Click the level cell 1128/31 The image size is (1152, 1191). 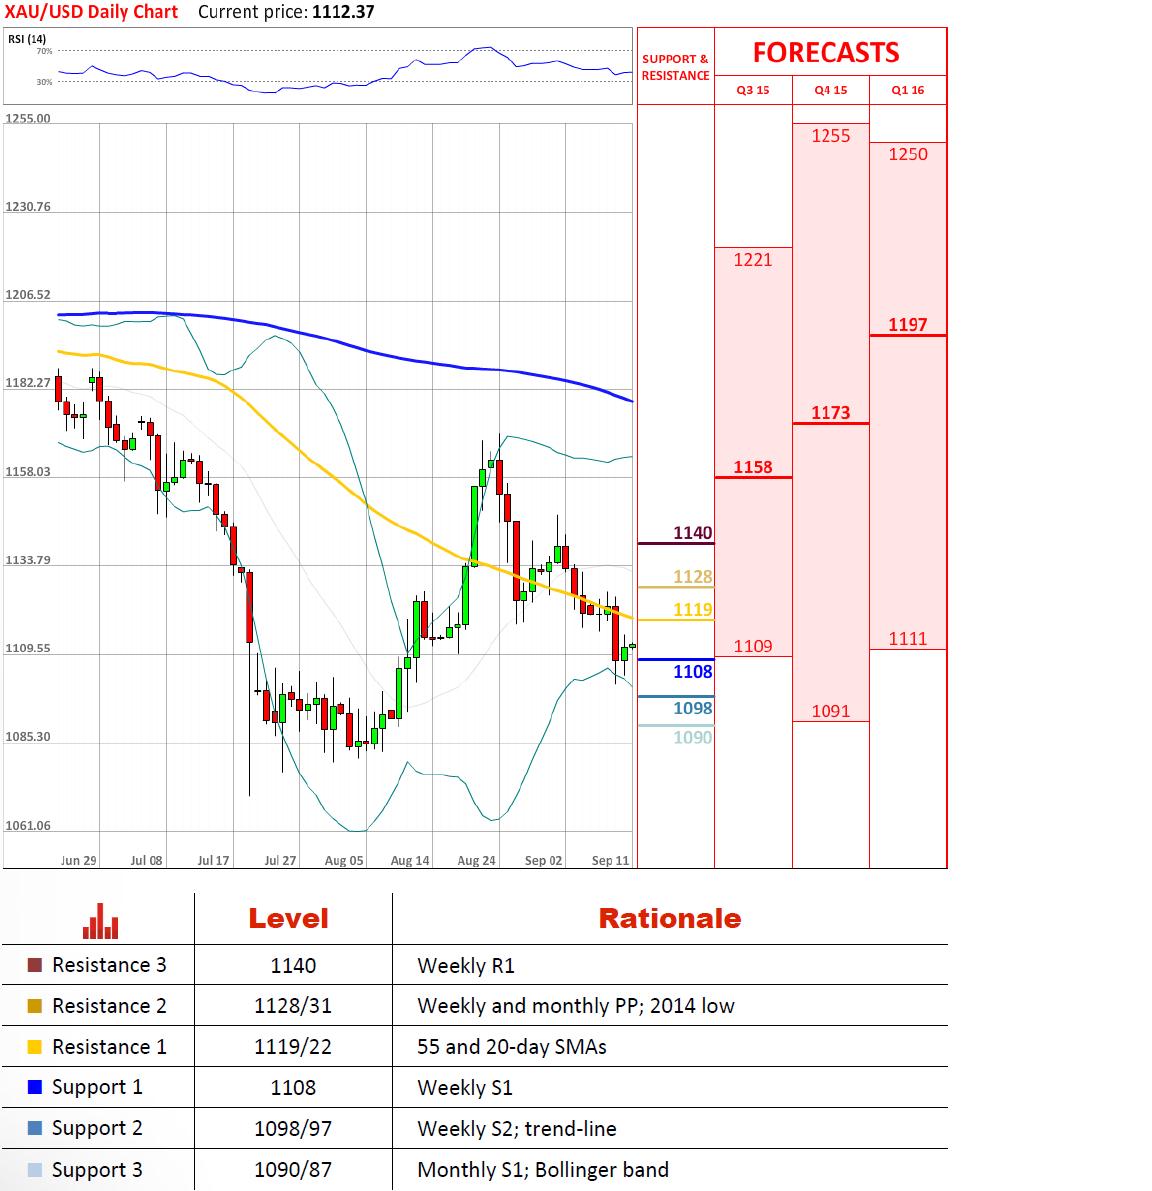tap(293, 1006)
